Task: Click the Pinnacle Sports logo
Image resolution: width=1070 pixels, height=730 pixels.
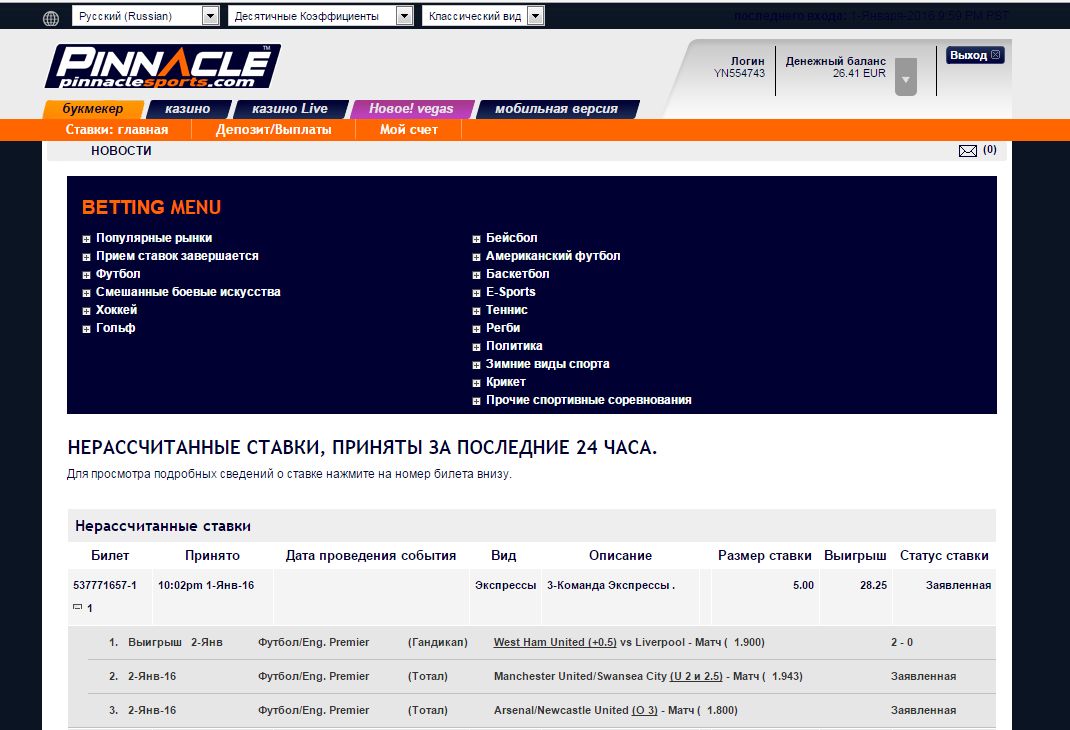Action: pyautogui.click(x=162, y=66)
